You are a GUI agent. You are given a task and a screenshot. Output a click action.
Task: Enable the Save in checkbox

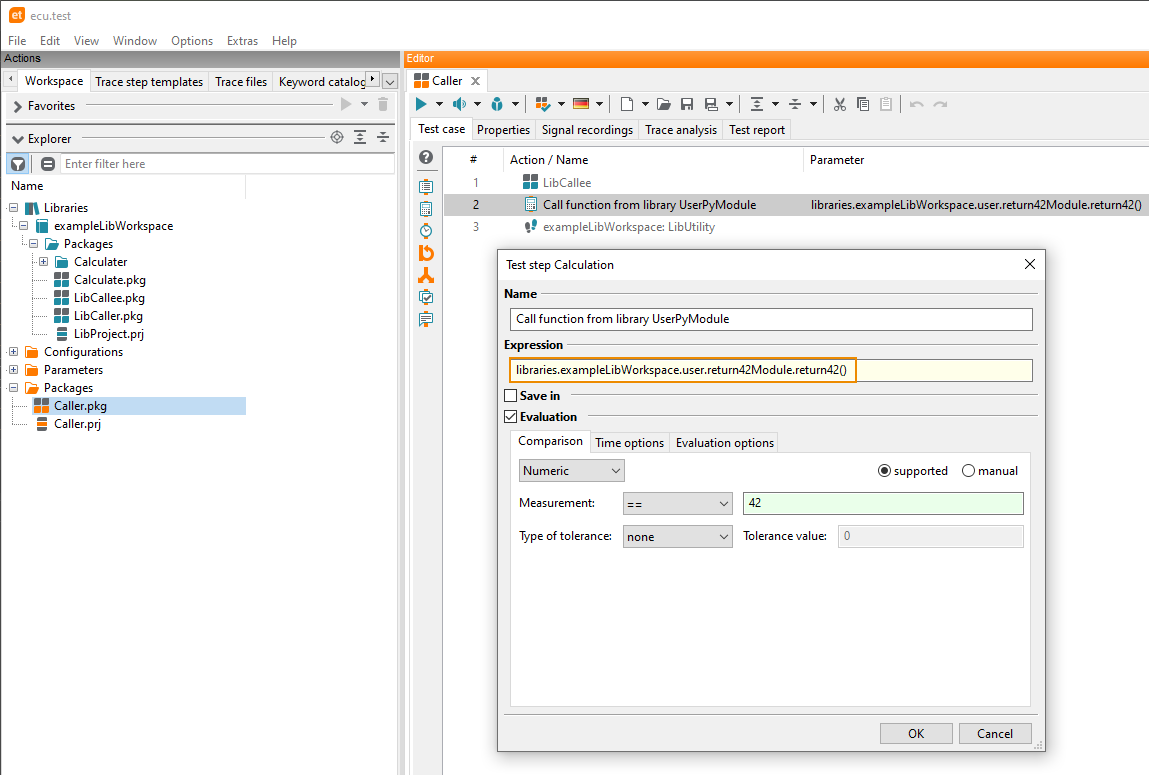coord(511,396)
